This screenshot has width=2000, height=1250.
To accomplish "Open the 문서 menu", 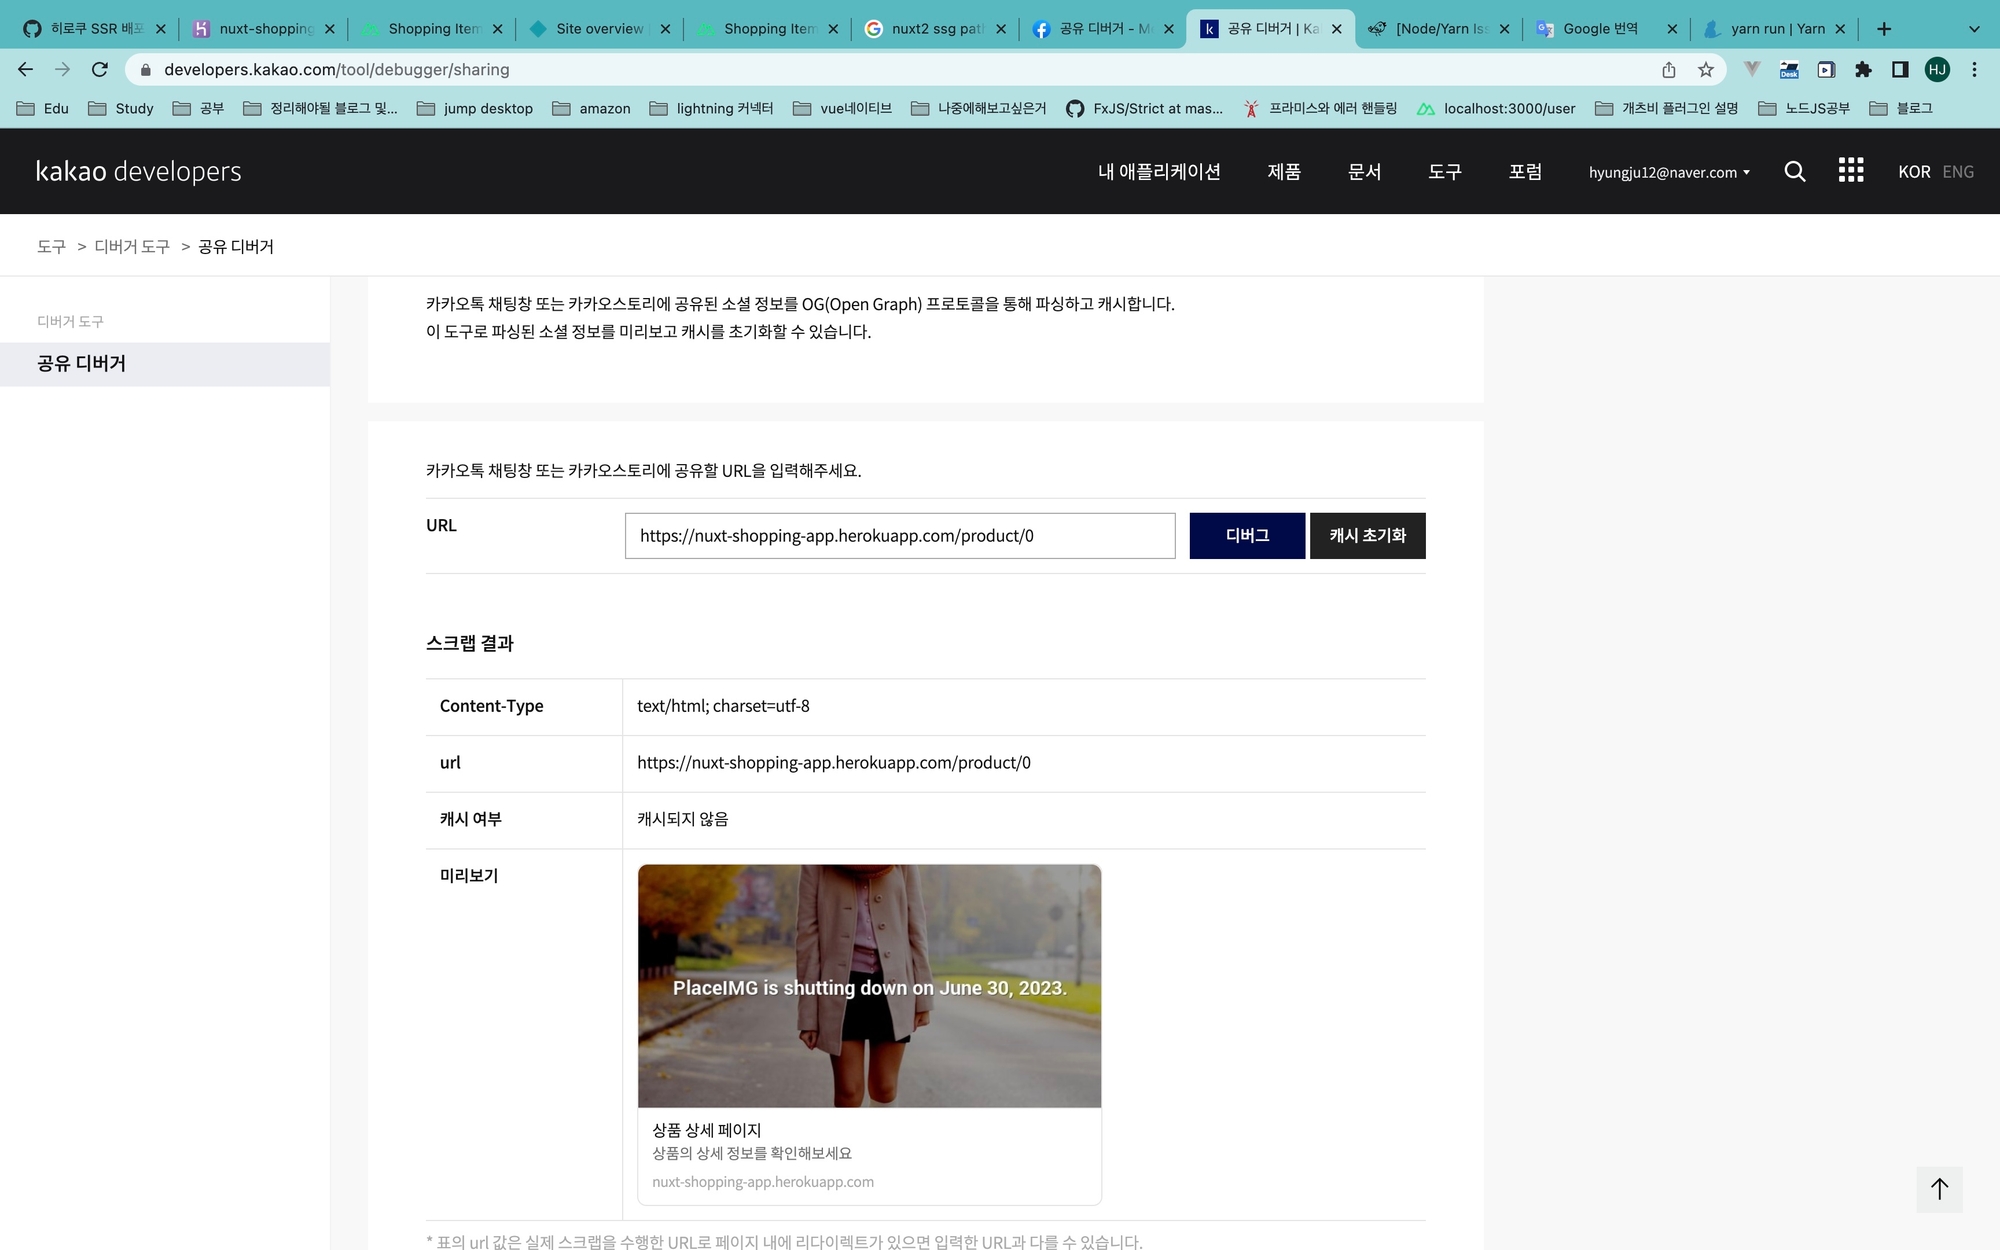I will click(1364, 171).
